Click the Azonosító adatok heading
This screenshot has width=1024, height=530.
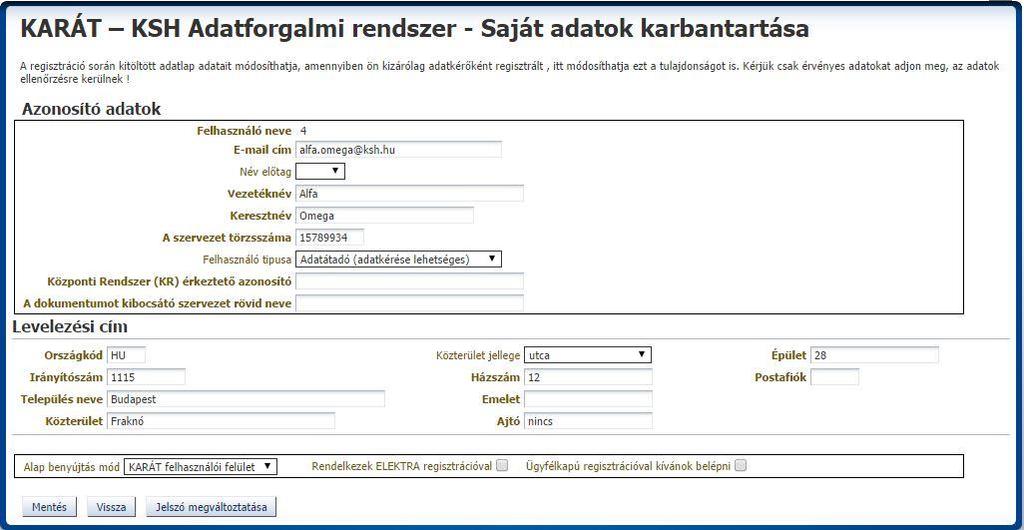[91, 110]
